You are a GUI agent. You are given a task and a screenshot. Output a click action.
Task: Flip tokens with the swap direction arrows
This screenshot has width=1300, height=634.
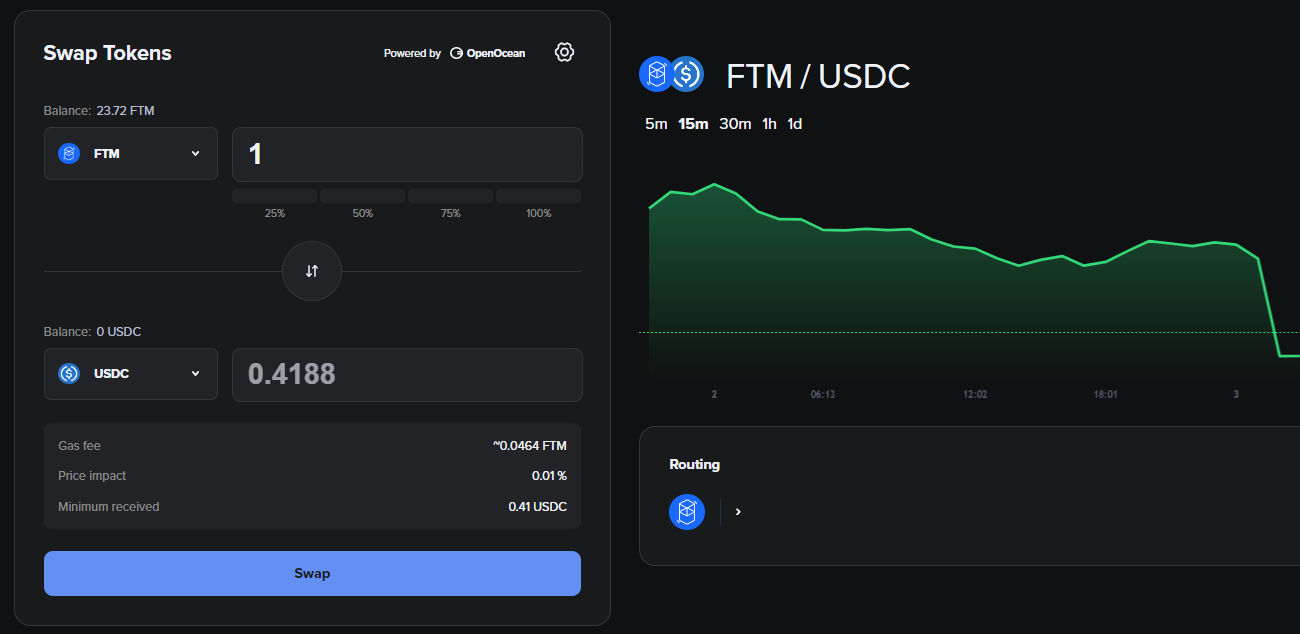(312, 271)
